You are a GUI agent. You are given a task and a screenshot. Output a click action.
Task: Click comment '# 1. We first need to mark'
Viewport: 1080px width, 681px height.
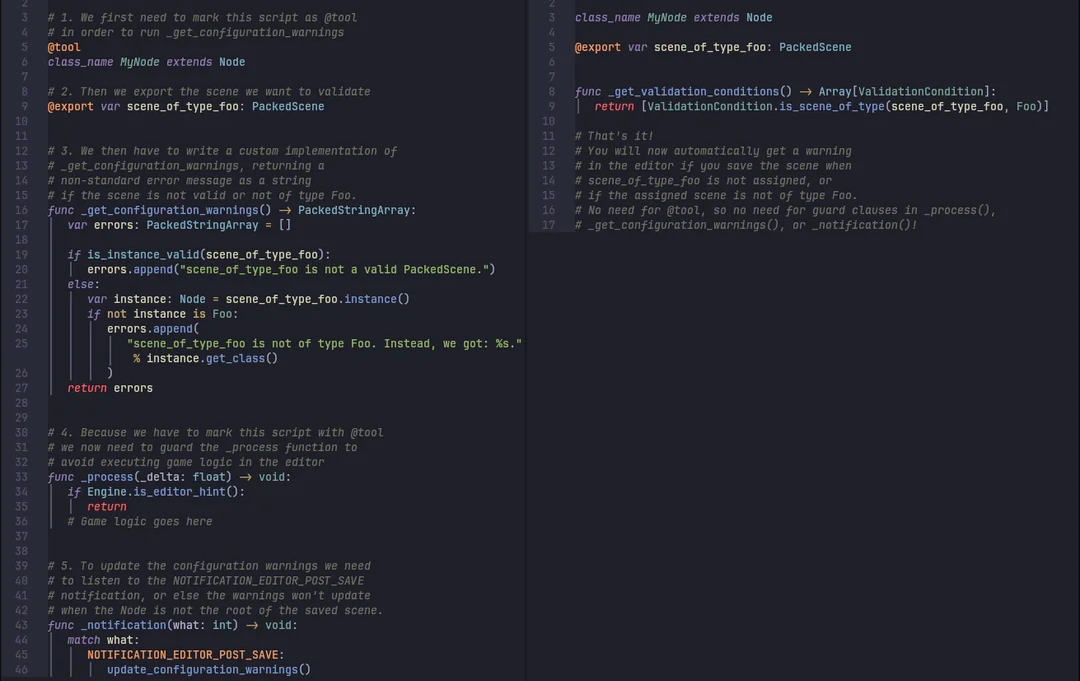tap(202, 18)
